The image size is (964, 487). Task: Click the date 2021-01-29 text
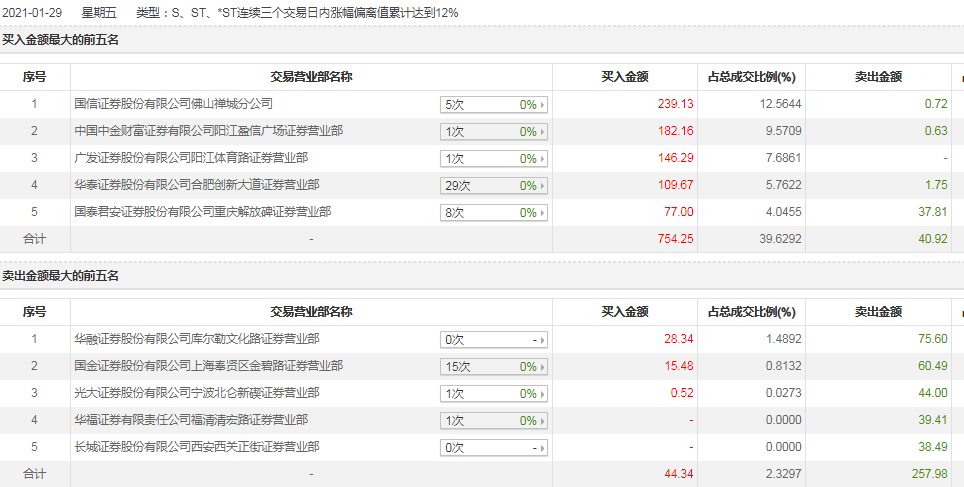pyautogui.click(x=32, y=13)
